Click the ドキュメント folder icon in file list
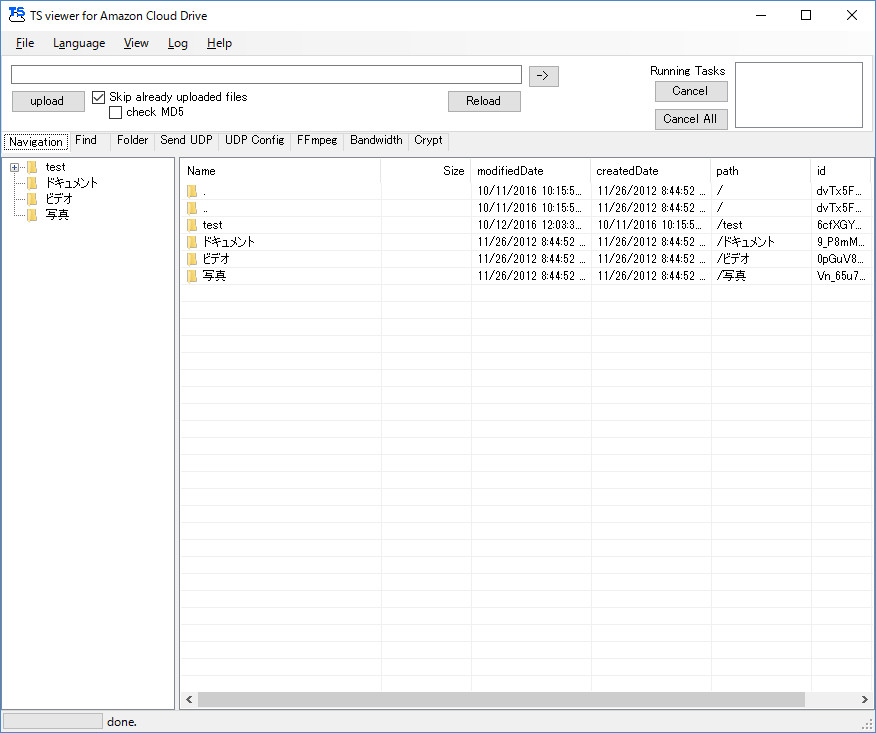This screenshot has height=733, width=876. pyautogui.click(x=192, y=242)
